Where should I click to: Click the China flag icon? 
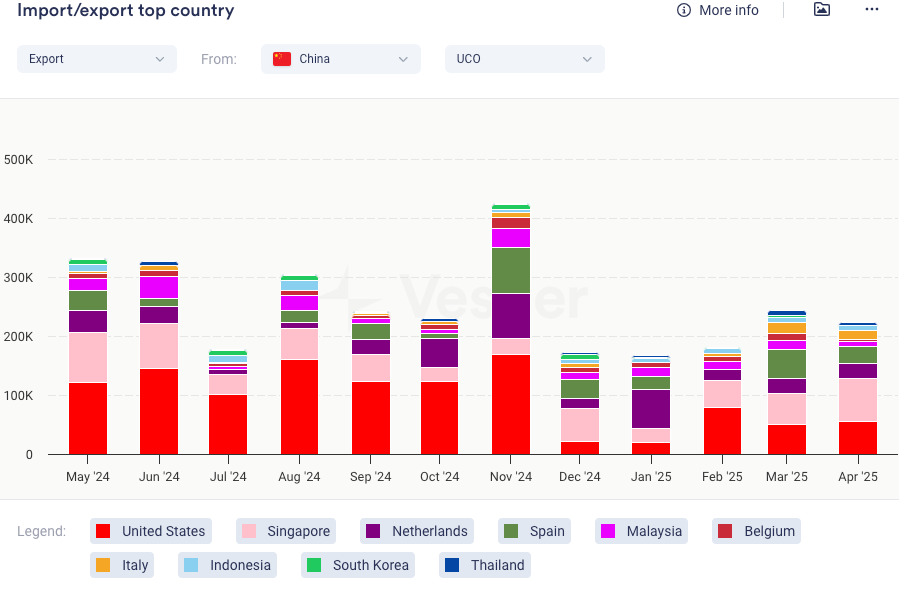click(282, 59)
